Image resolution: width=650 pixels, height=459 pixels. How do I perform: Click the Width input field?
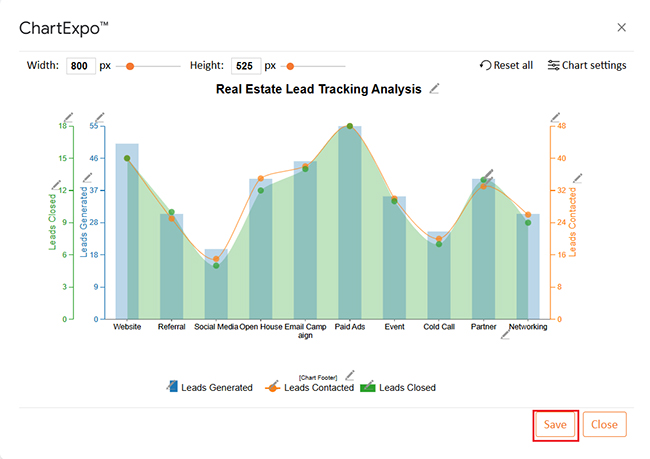tap(80, 66)
